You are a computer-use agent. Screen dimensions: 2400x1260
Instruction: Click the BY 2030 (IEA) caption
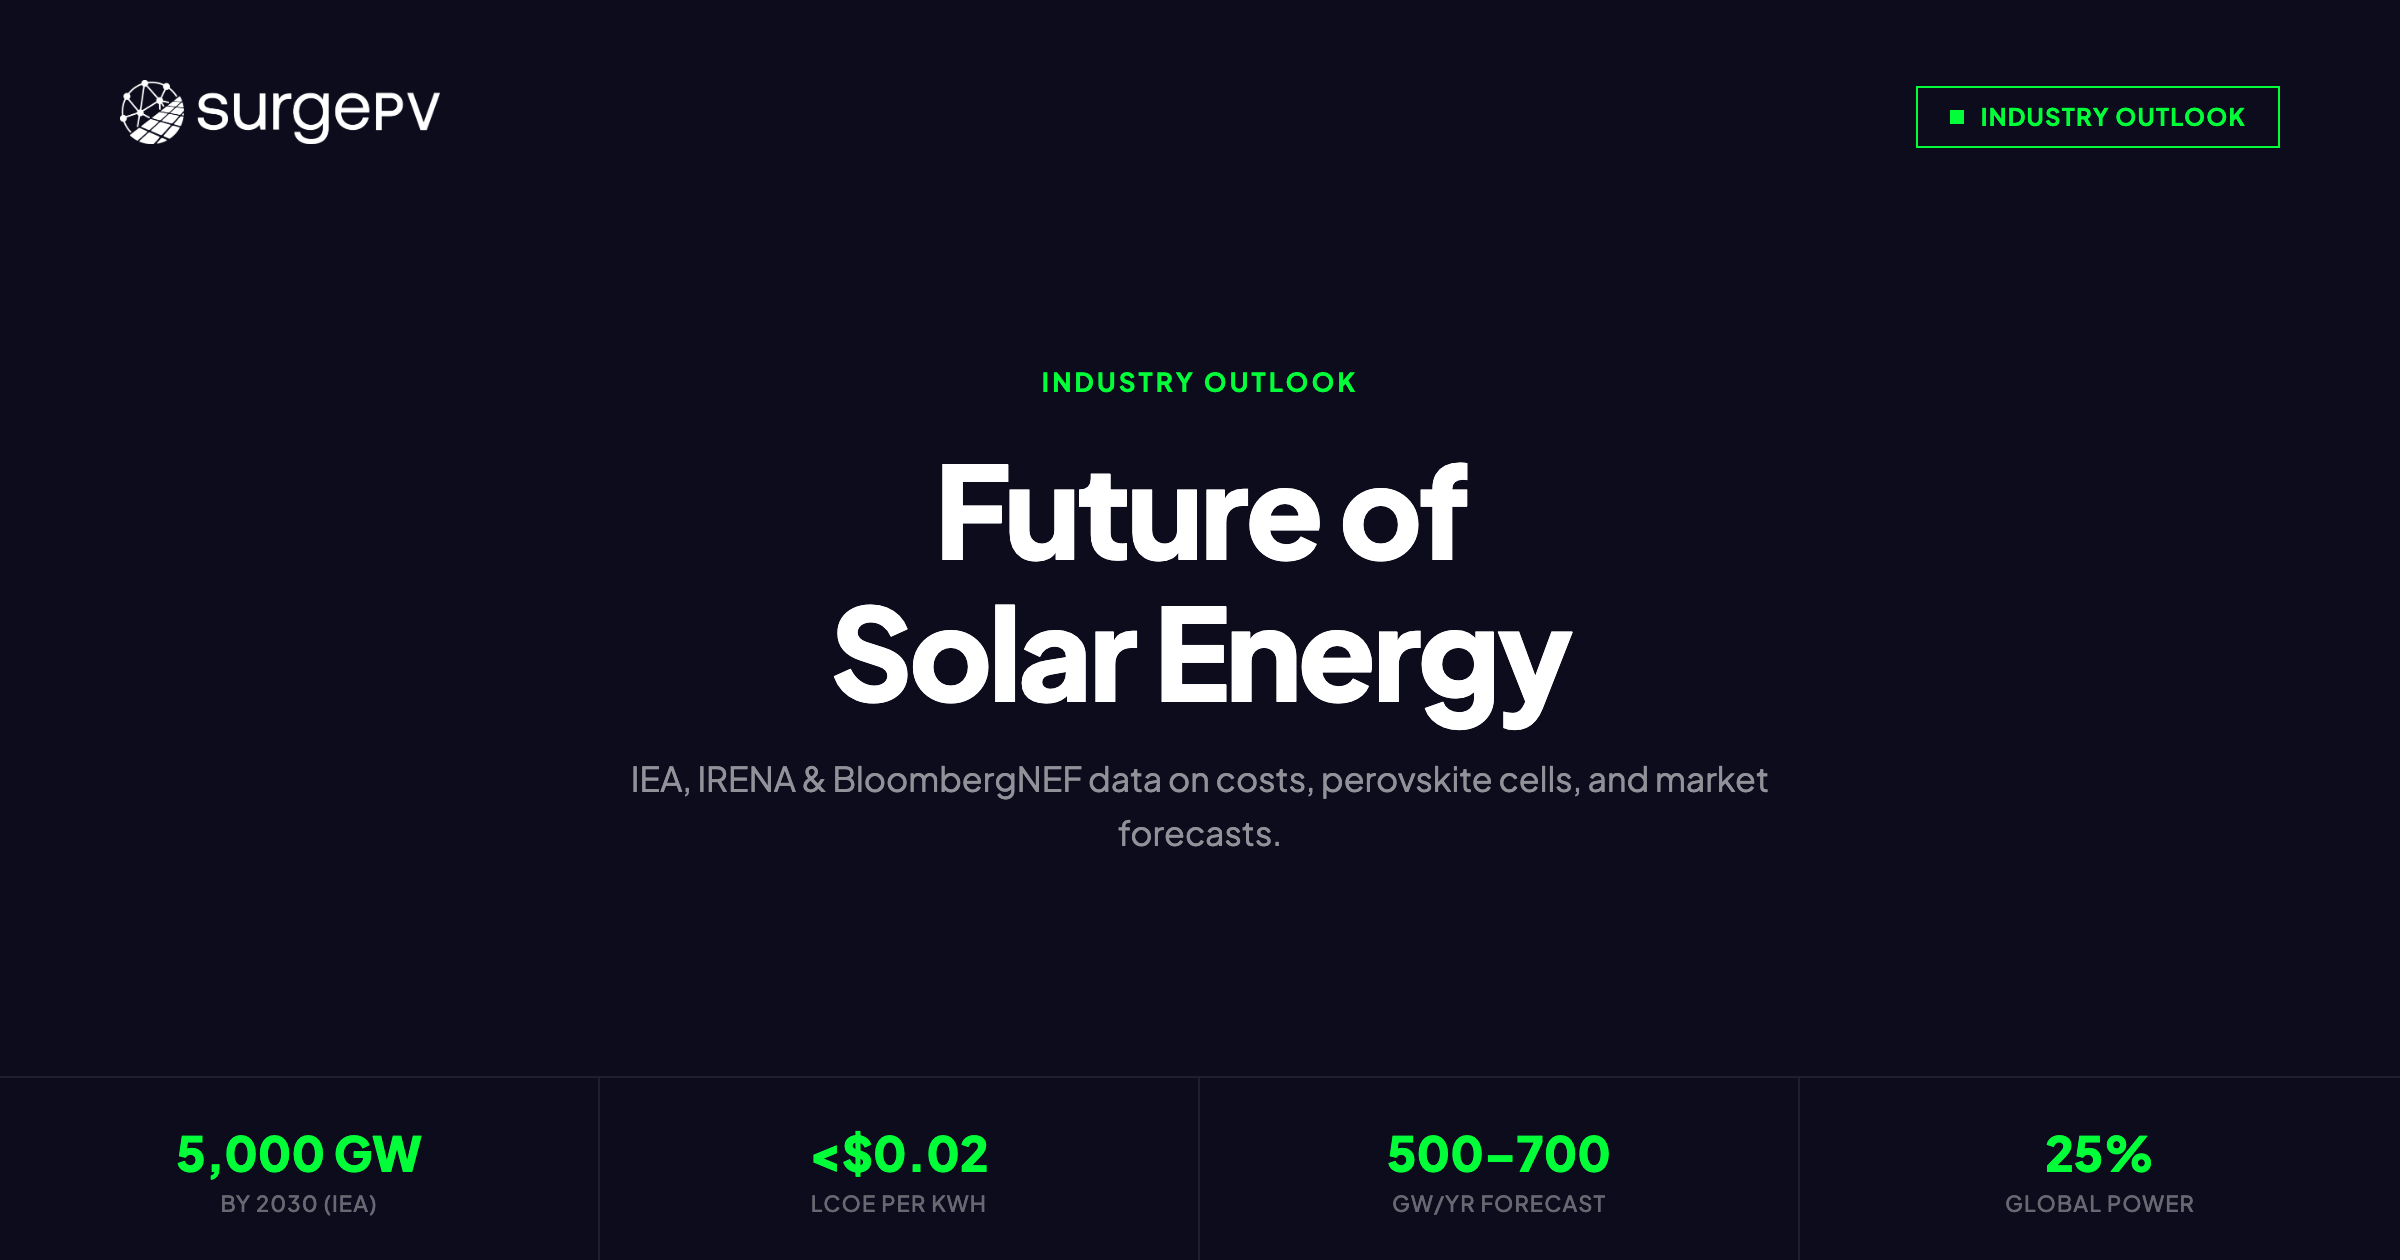click(299, 1205)
